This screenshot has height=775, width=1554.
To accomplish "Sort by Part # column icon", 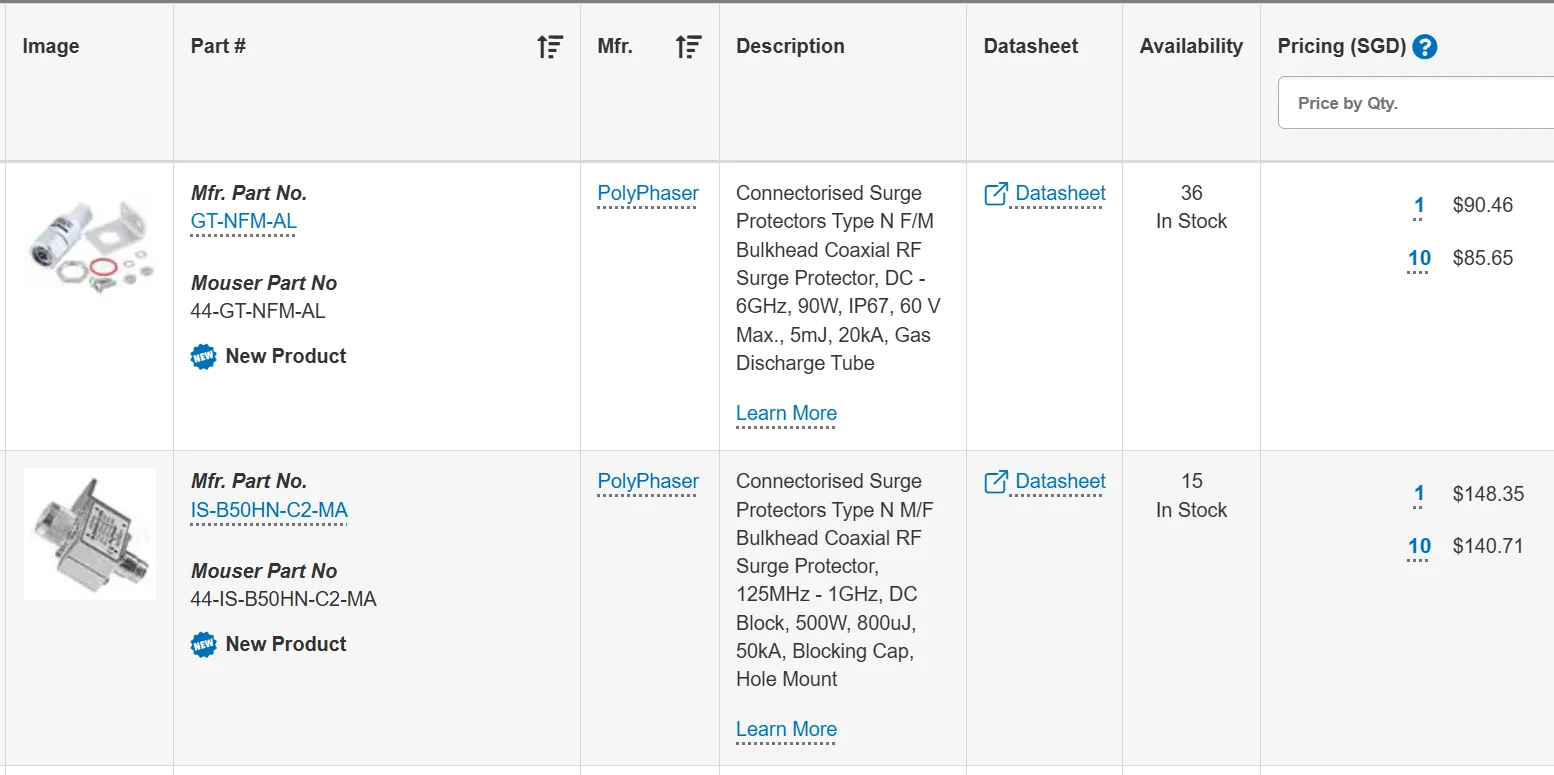I will tap(549, 46).
